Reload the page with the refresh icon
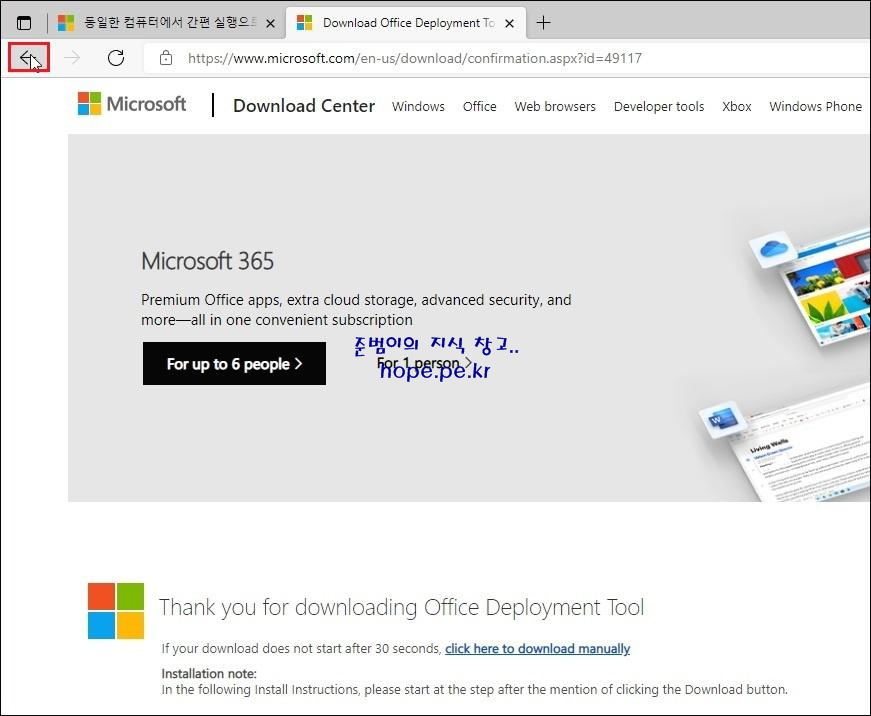This screenshot has width=871, height=716. tap(116, 58)
